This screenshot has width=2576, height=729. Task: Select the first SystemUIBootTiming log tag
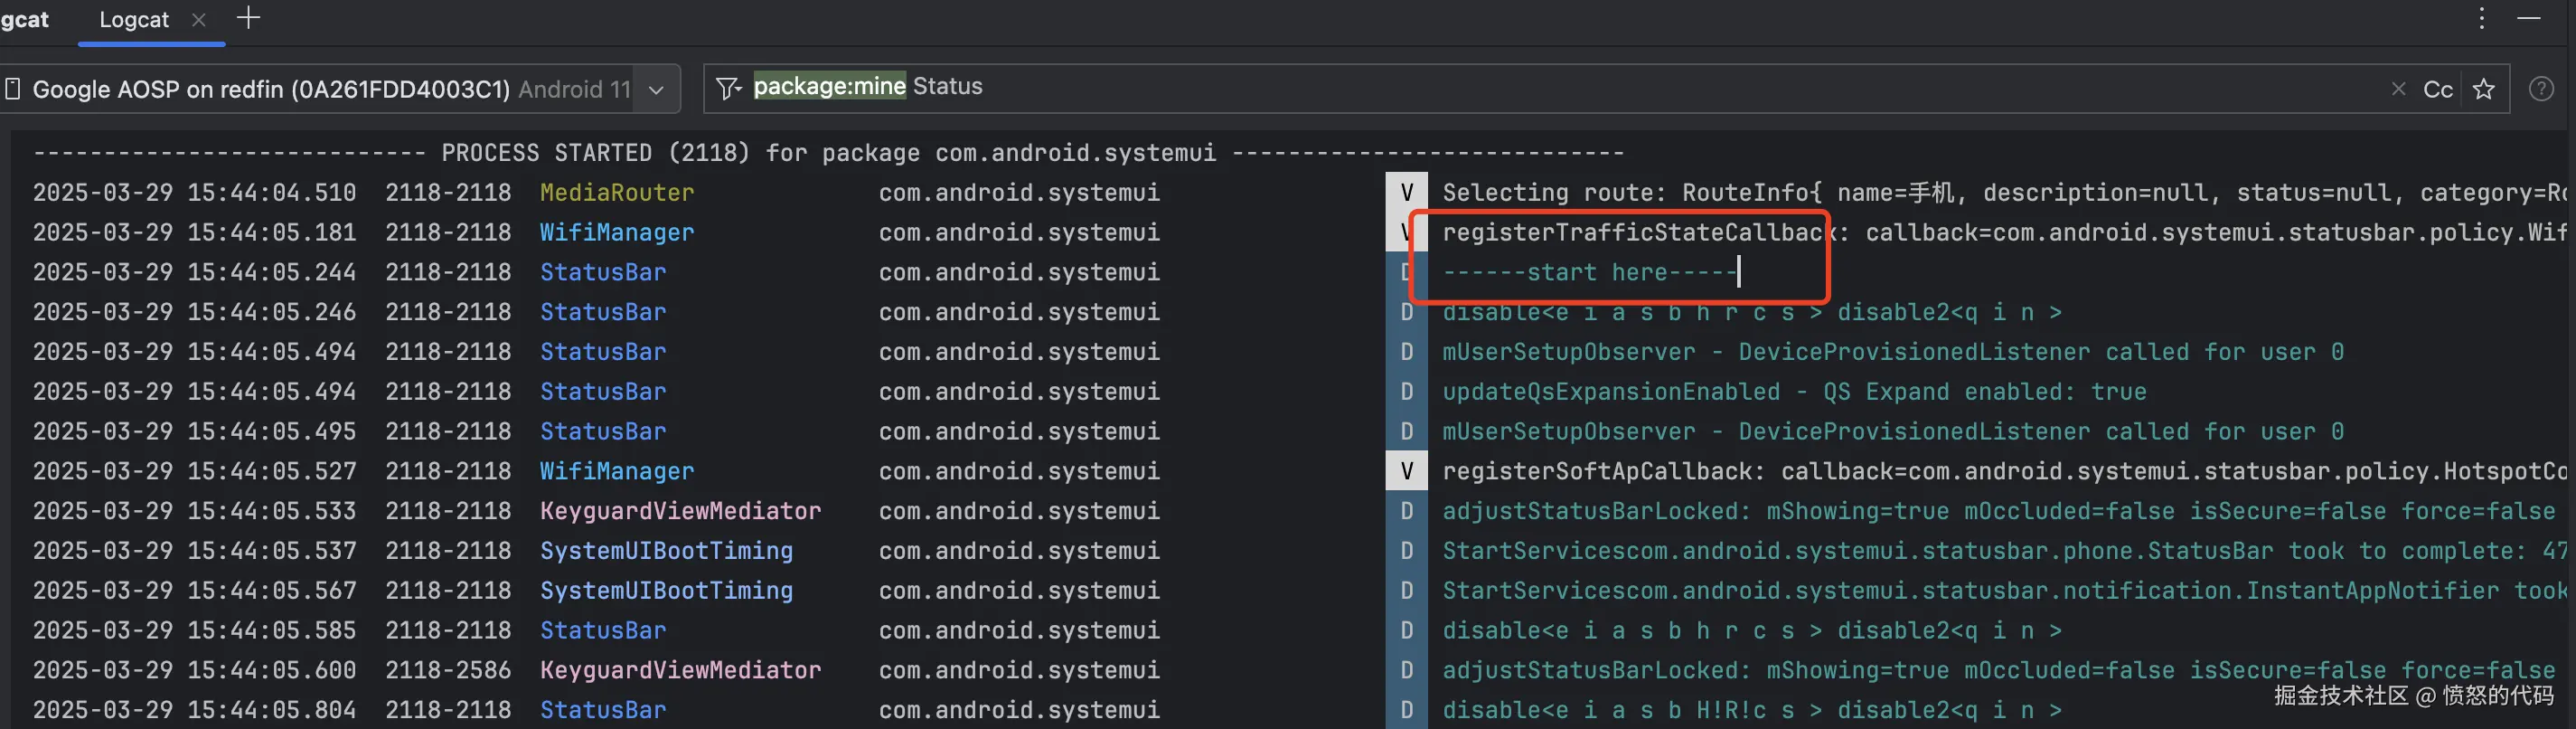(666, 551)
